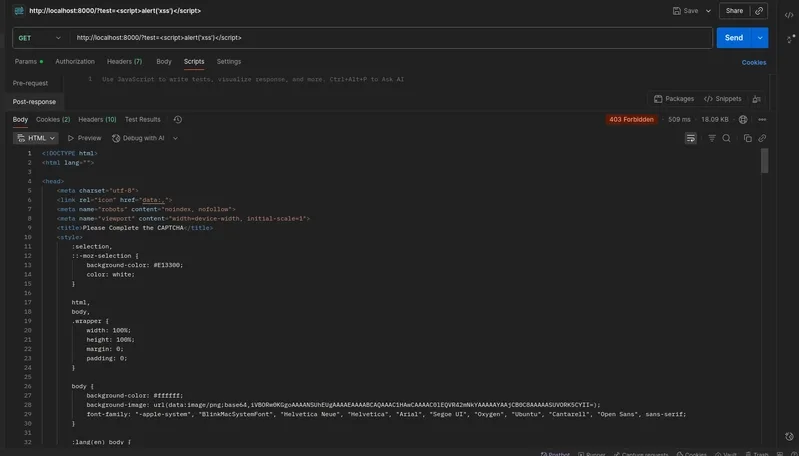The width and height of the screenshot is (799, 456).
Task: Click the 18.09 KB response size
Action: pyautogui.click(x=714, y=120)
